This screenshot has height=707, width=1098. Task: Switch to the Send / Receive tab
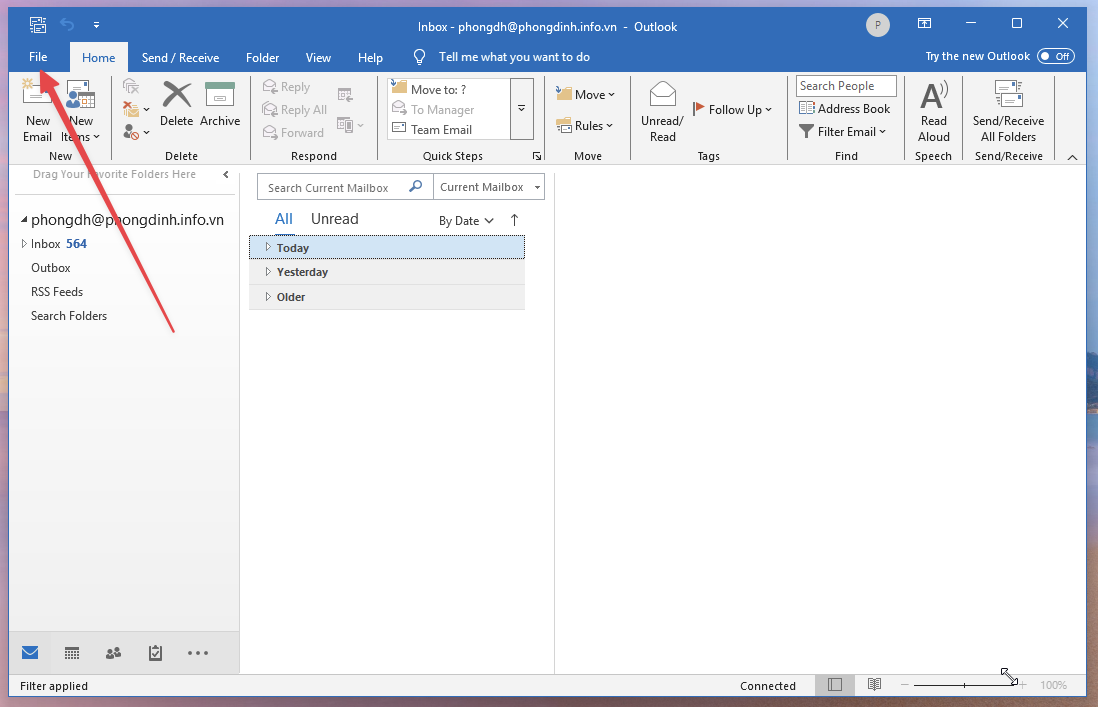[180, 58]
